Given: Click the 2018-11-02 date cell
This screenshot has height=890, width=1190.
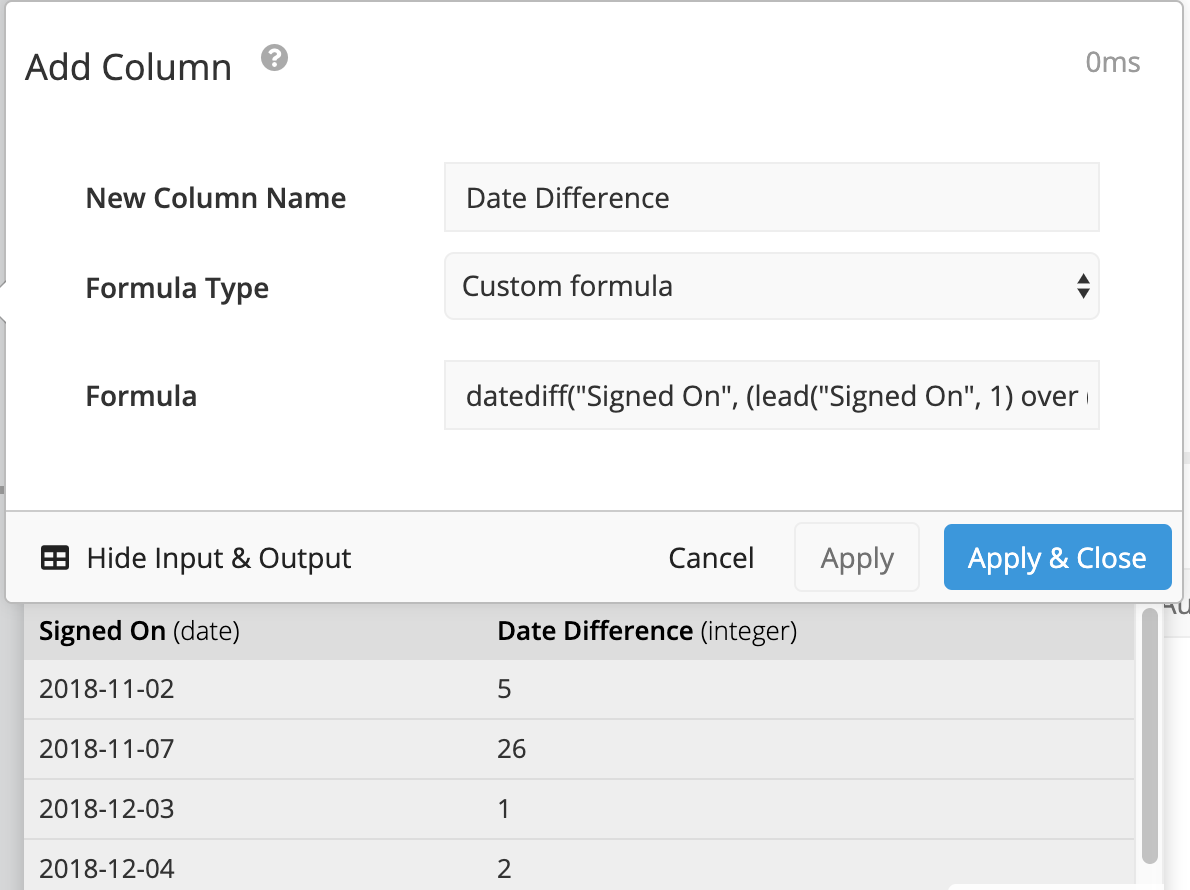Looking at the screenshot, I should pyautogui.click(x=106, y=688).
